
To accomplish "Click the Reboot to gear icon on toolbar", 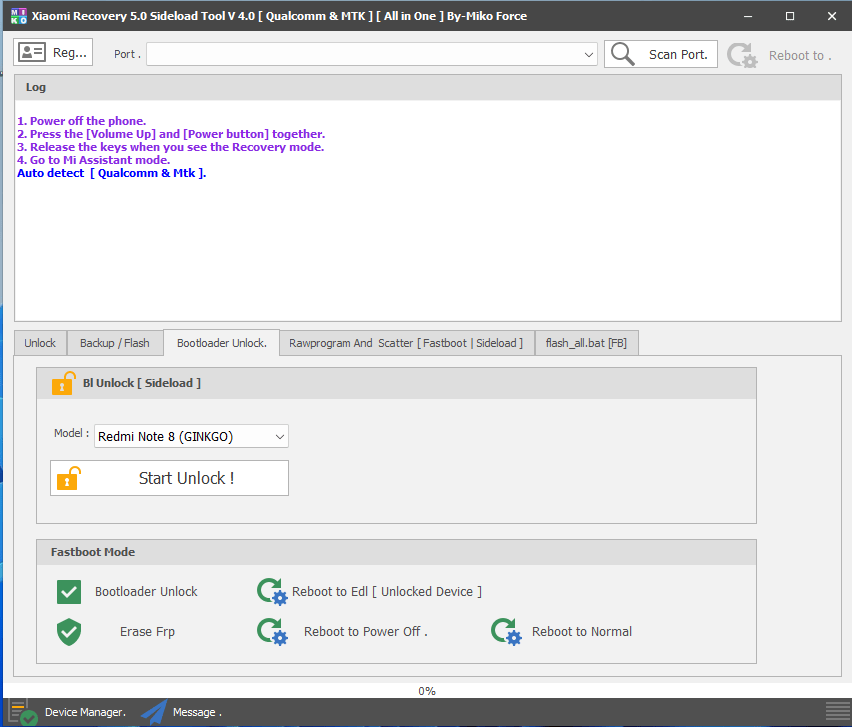I will click(742, 55).
